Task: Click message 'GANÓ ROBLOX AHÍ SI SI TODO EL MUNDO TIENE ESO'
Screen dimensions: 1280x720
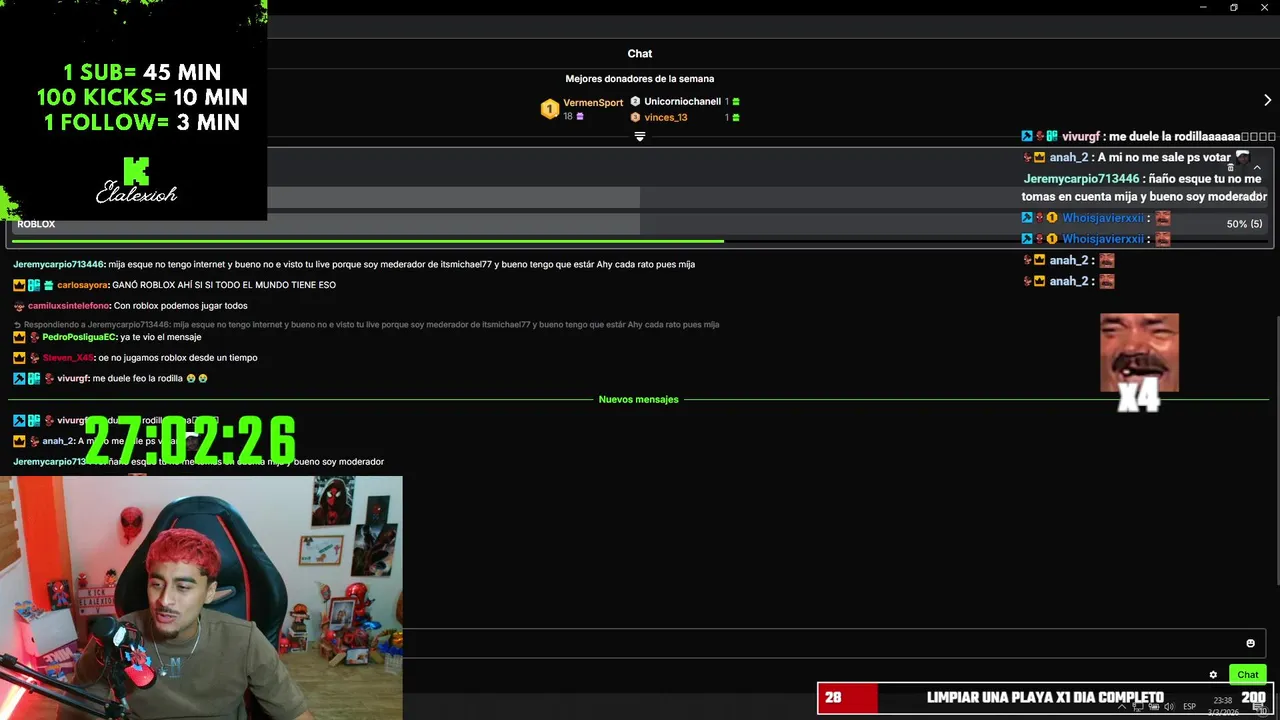Action: click(x=224, y=285)
